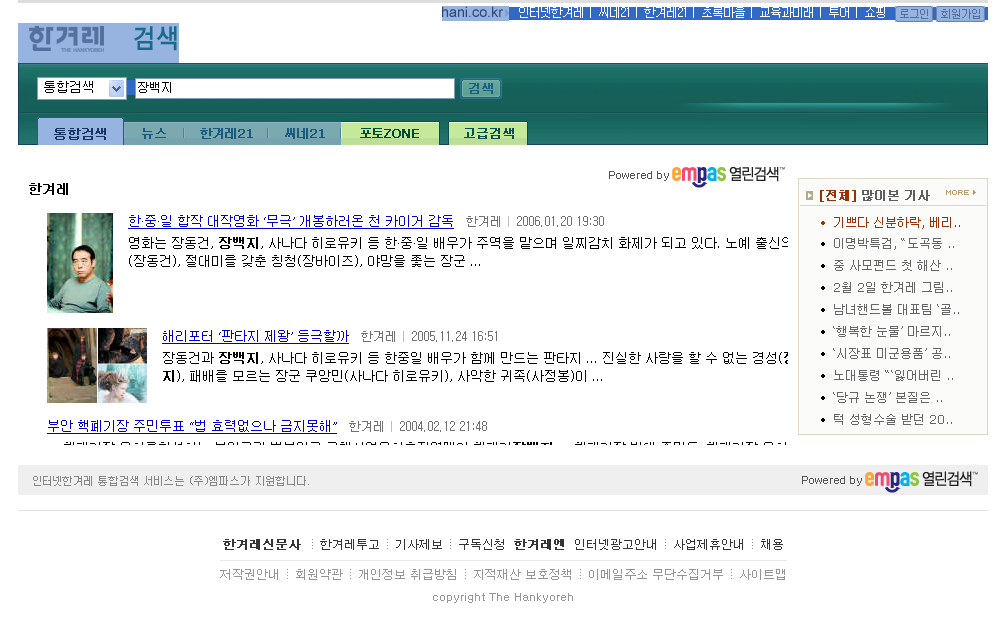Open 개인정보 취급방침 footer link
1007x629 pixels.
point(407,574)
